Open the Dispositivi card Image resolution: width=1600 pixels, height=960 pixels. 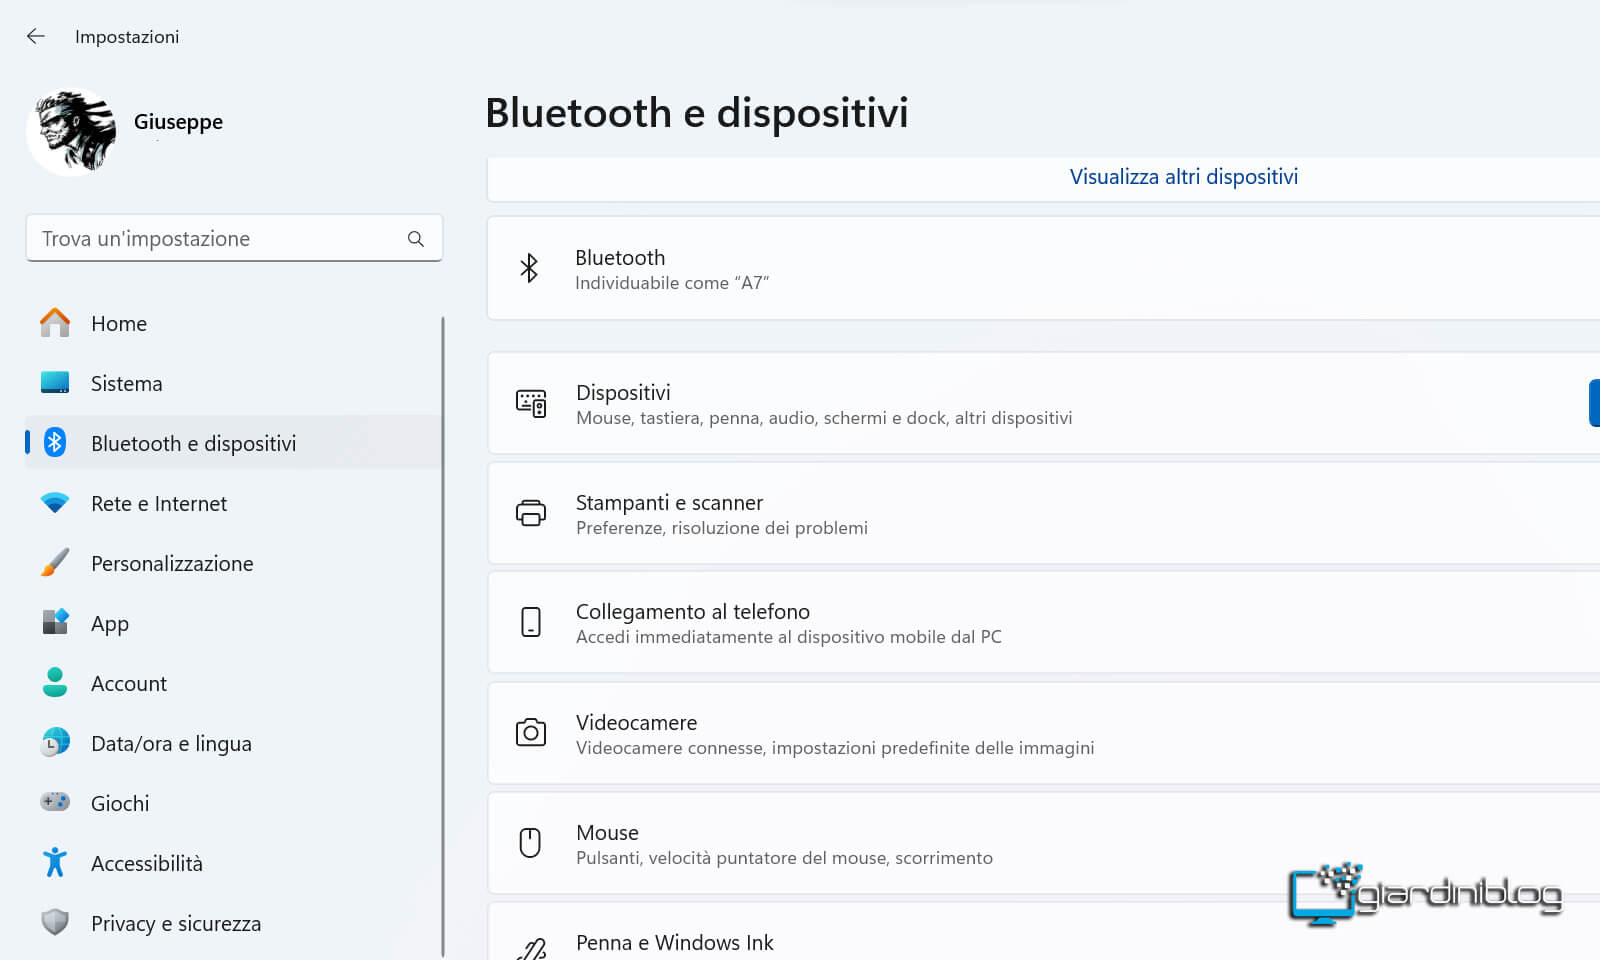1043,403
